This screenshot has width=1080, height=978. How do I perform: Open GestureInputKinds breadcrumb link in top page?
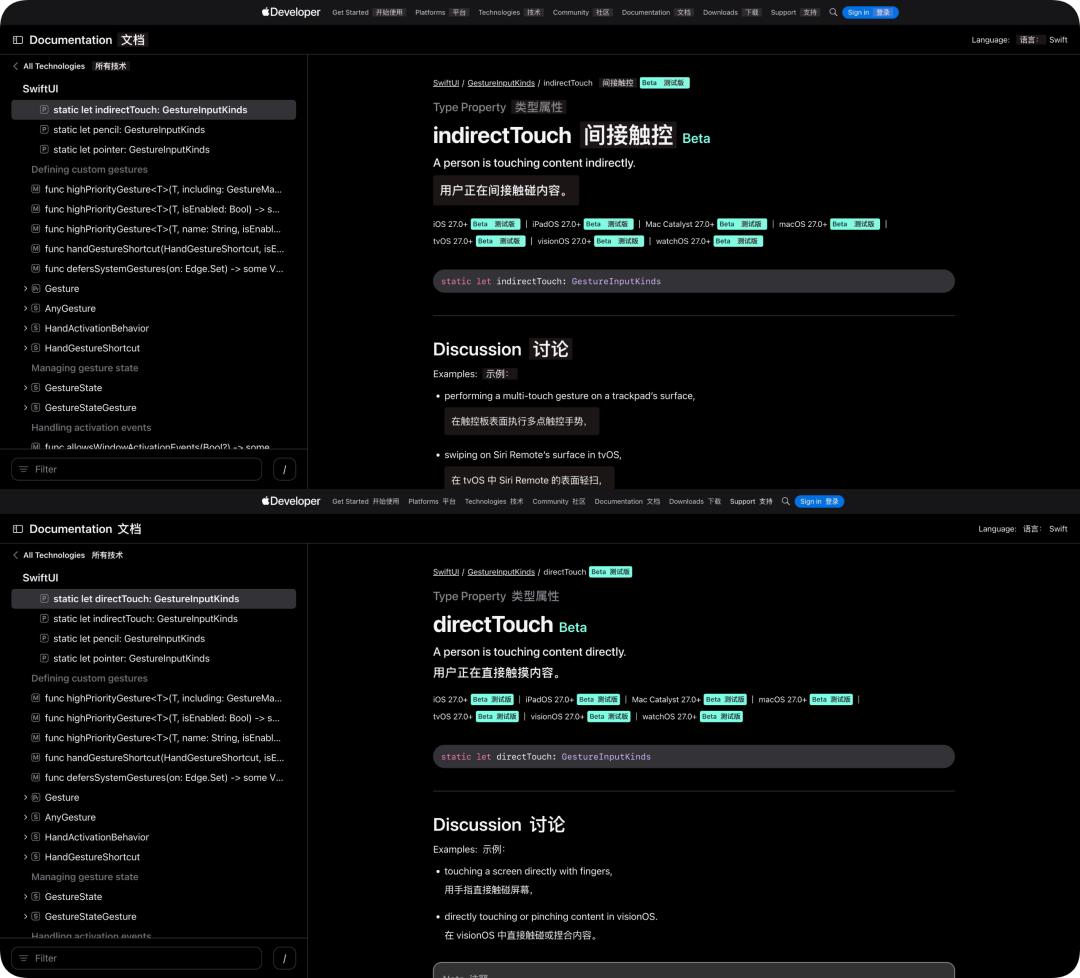pyautogui.click(x=501, y=83)
